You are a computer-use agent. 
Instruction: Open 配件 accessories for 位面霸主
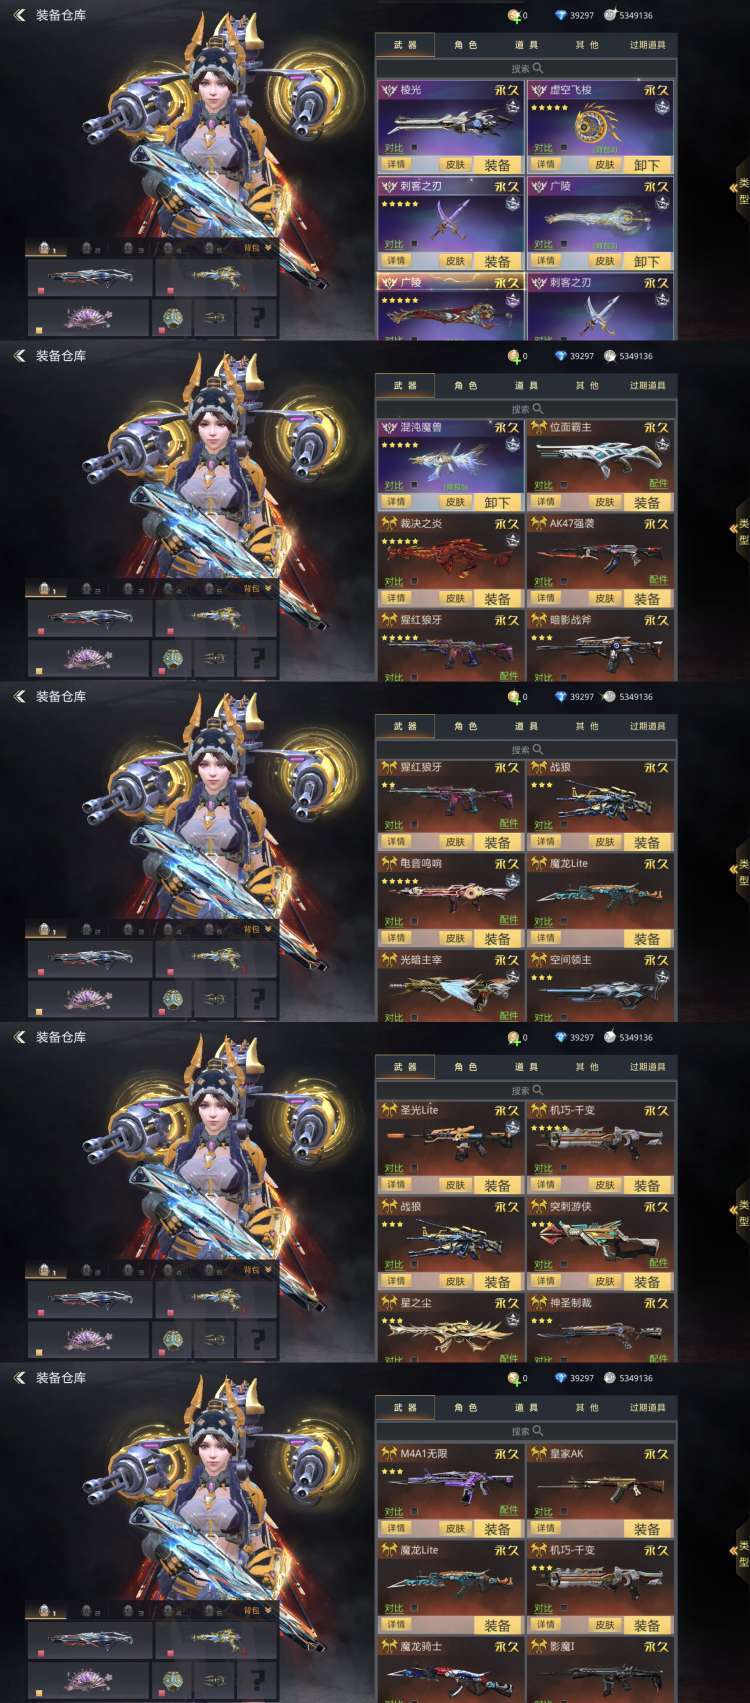[658, 484]
